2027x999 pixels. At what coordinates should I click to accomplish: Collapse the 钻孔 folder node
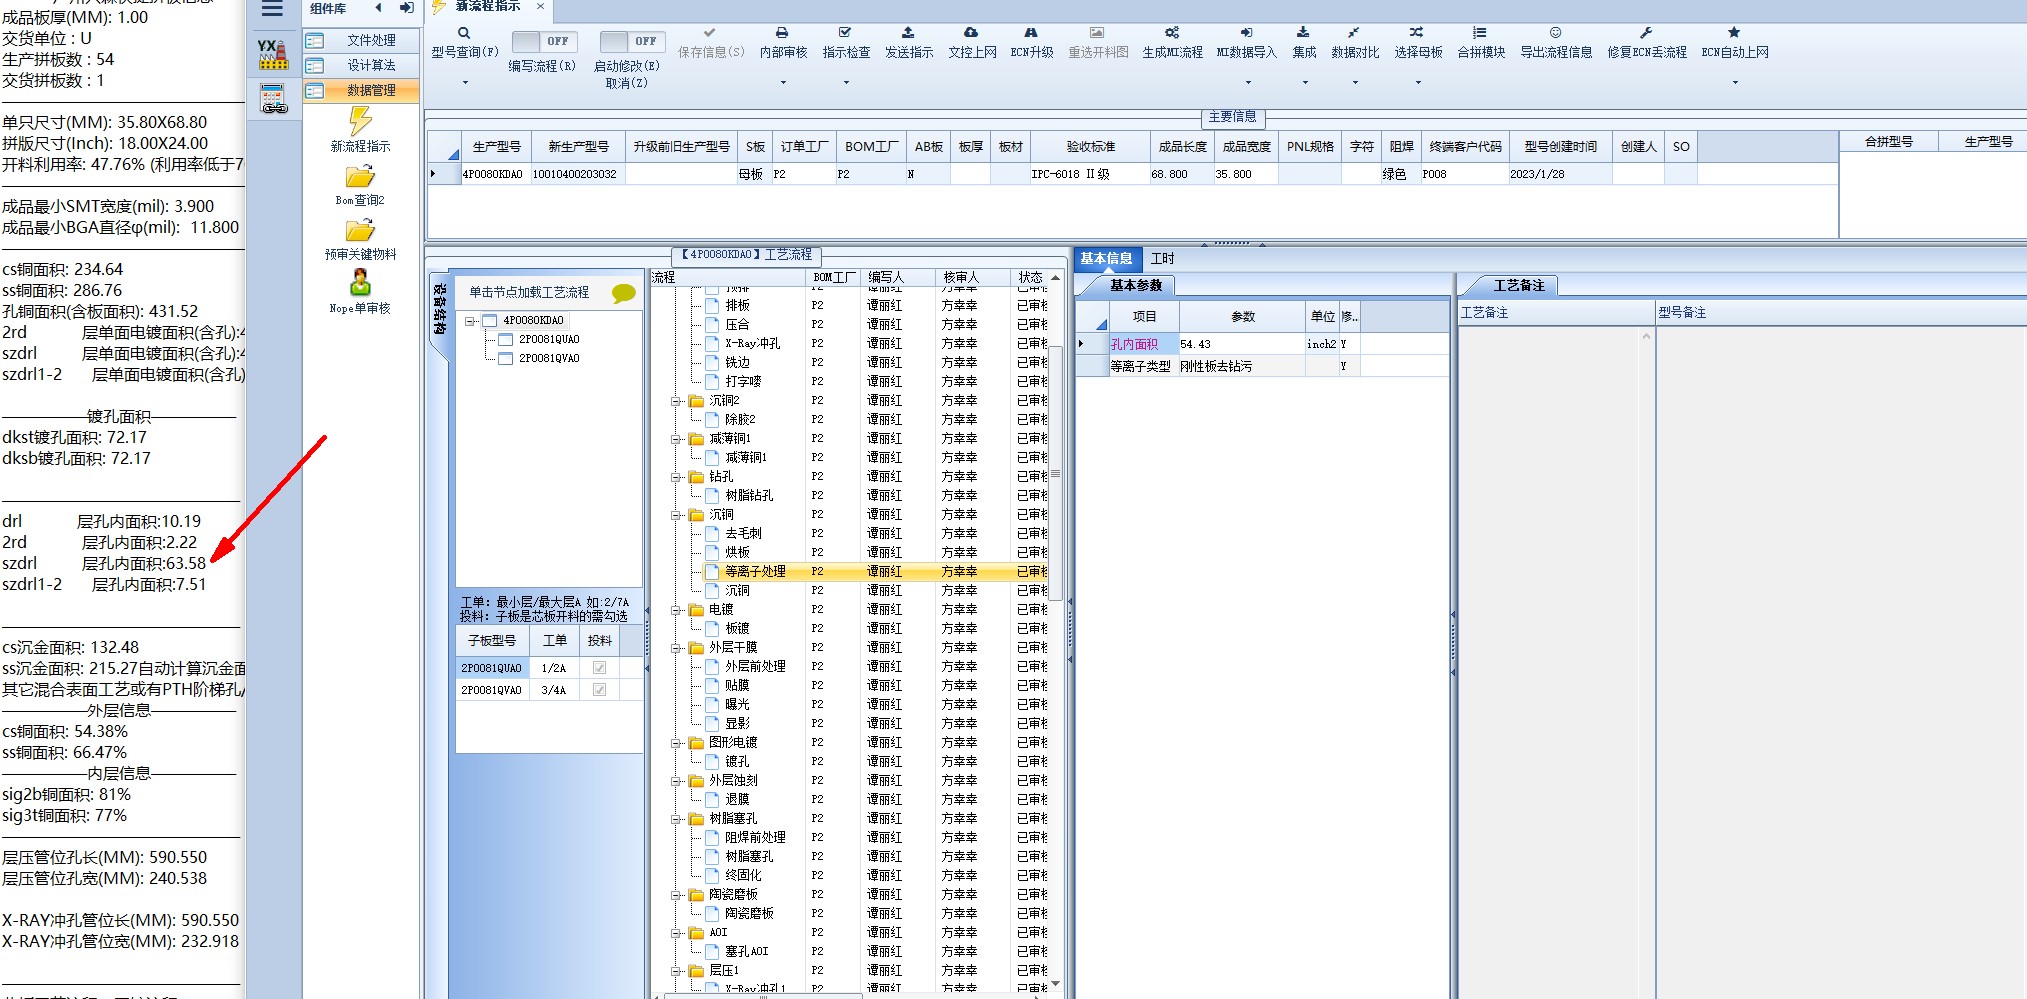pos(677,477)
